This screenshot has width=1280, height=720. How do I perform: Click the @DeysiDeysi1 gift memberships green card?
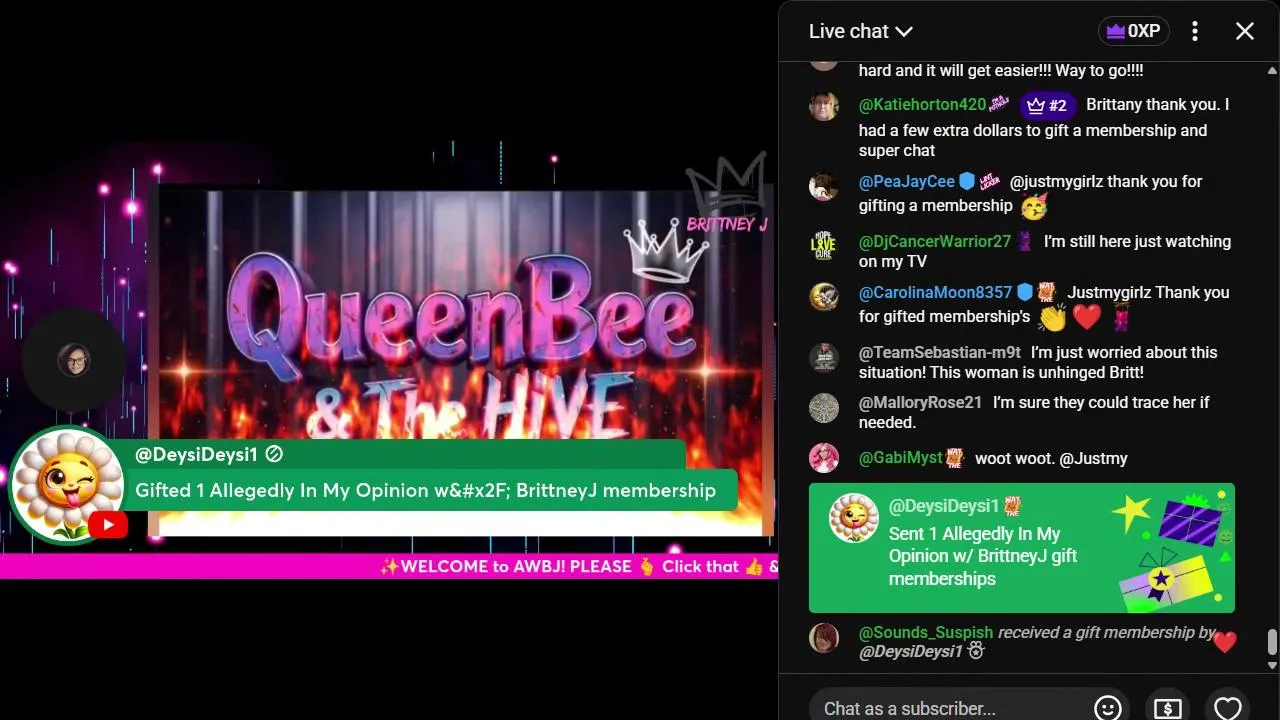click(x=1022, y=548)
